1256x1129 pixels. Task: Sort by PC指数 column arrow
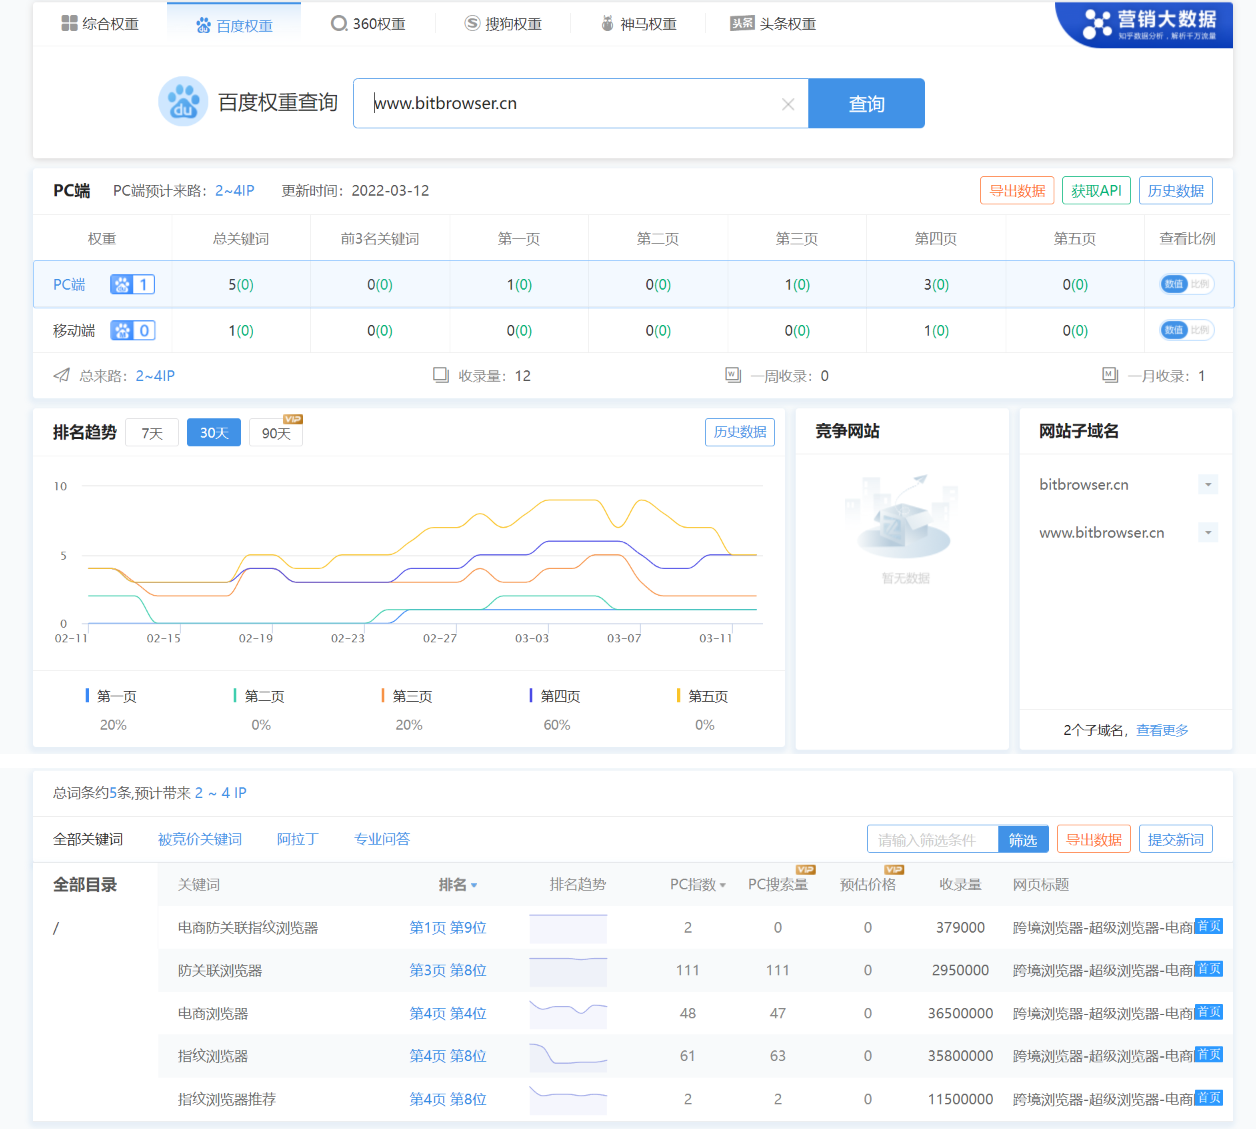coord(723,886)
